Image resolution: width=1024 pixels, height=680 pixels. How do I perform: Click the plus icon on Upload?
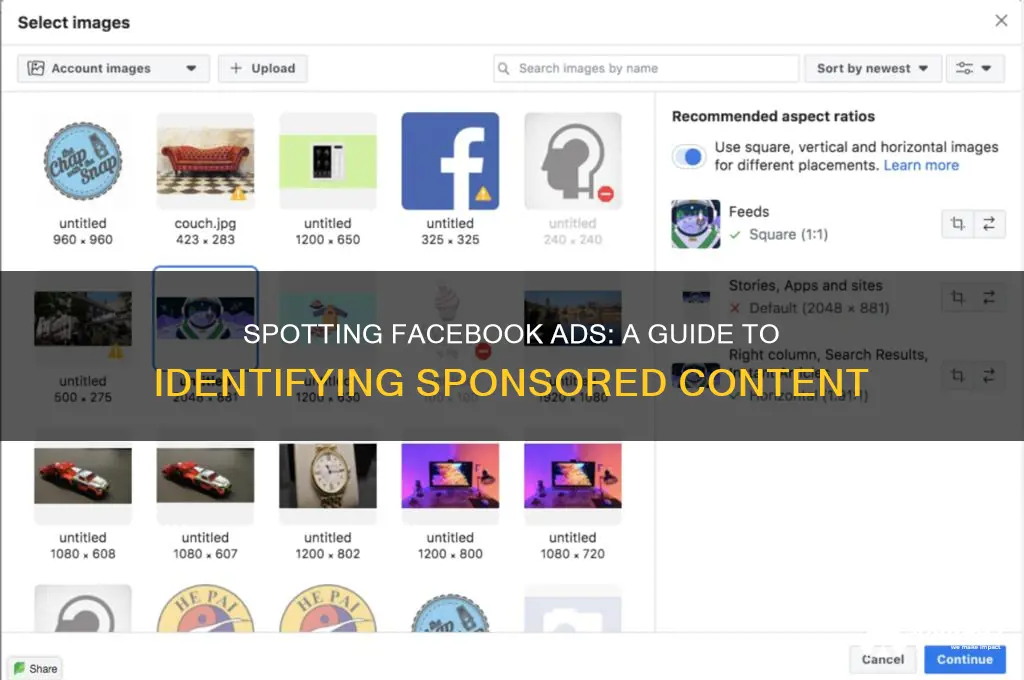click(236, 68)
